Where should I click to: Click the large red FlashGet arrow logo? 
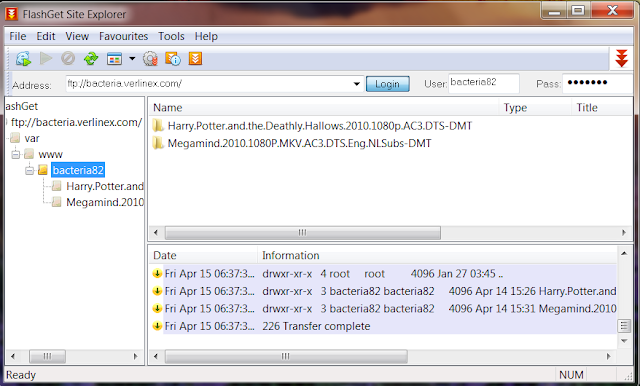621,58
